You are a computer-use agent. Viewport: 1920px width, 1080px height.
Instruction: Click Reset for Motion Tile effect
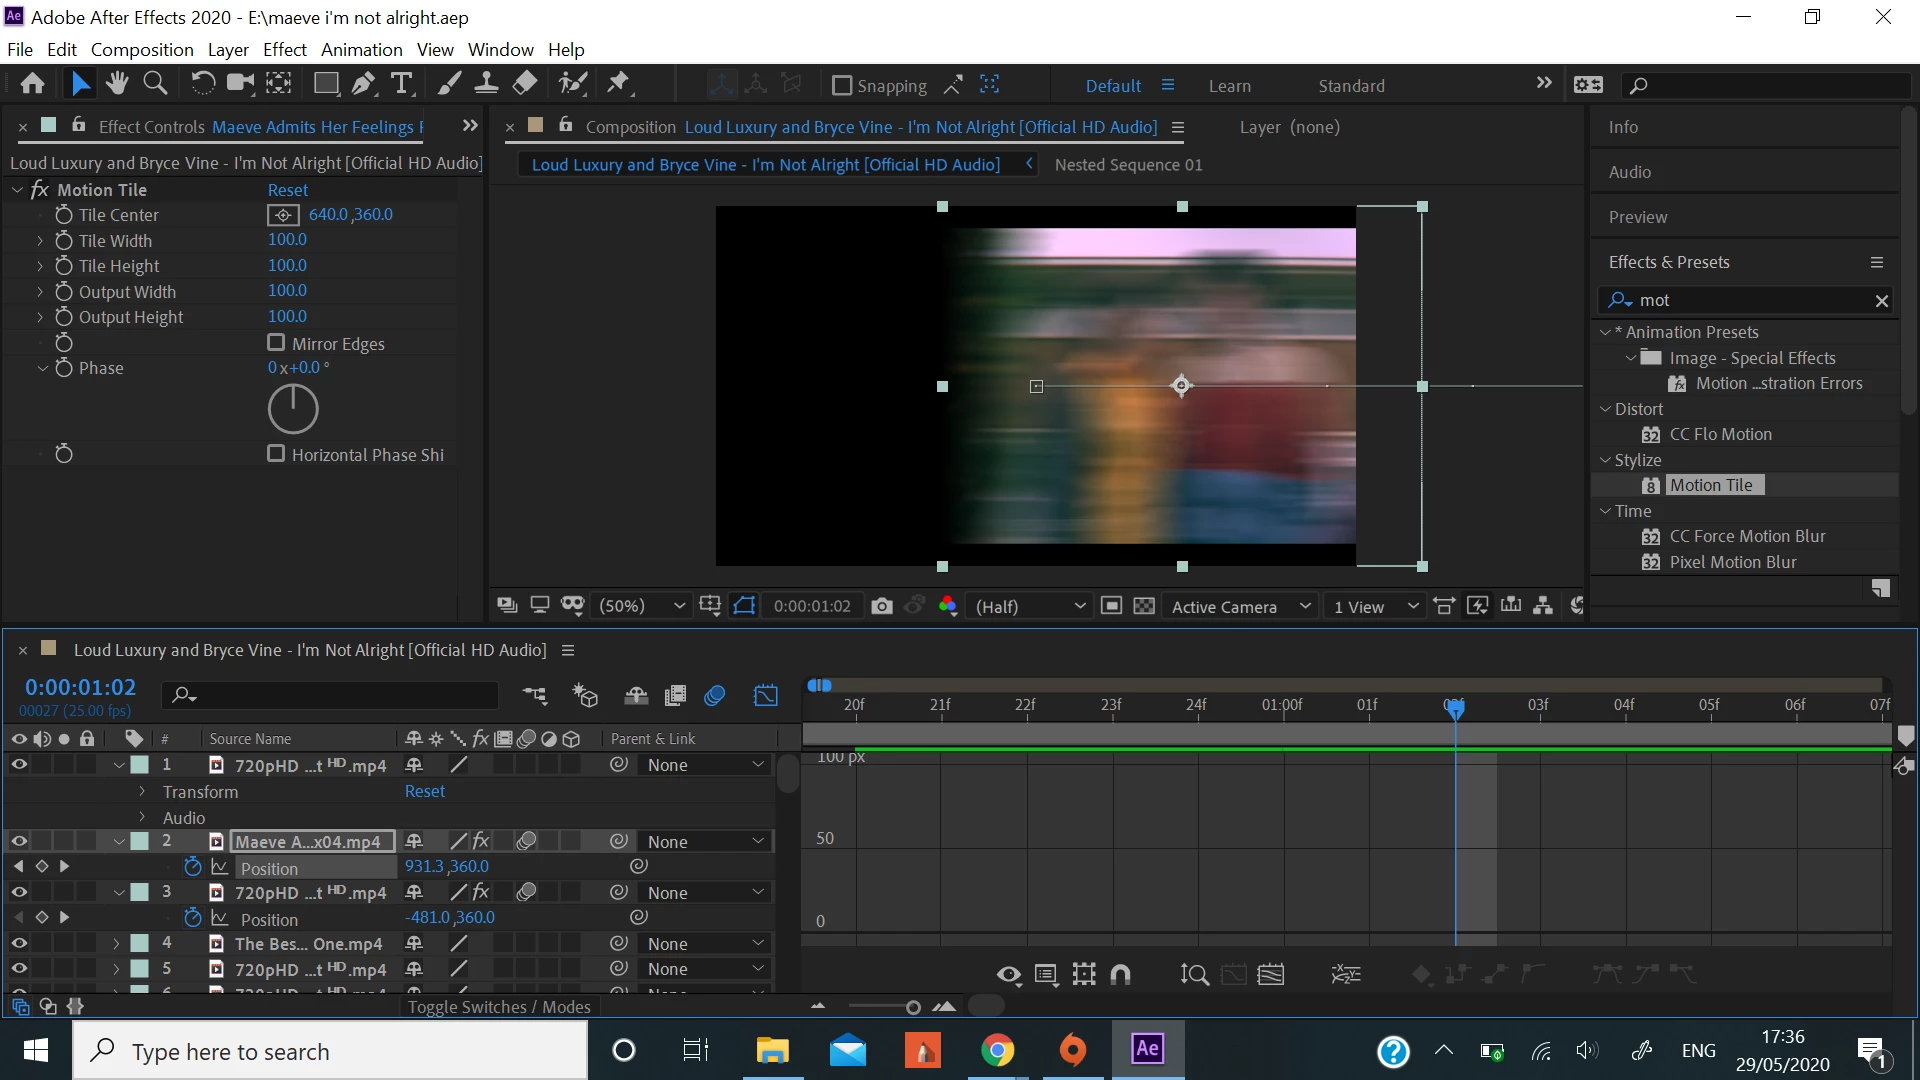(x=288, y=190)
